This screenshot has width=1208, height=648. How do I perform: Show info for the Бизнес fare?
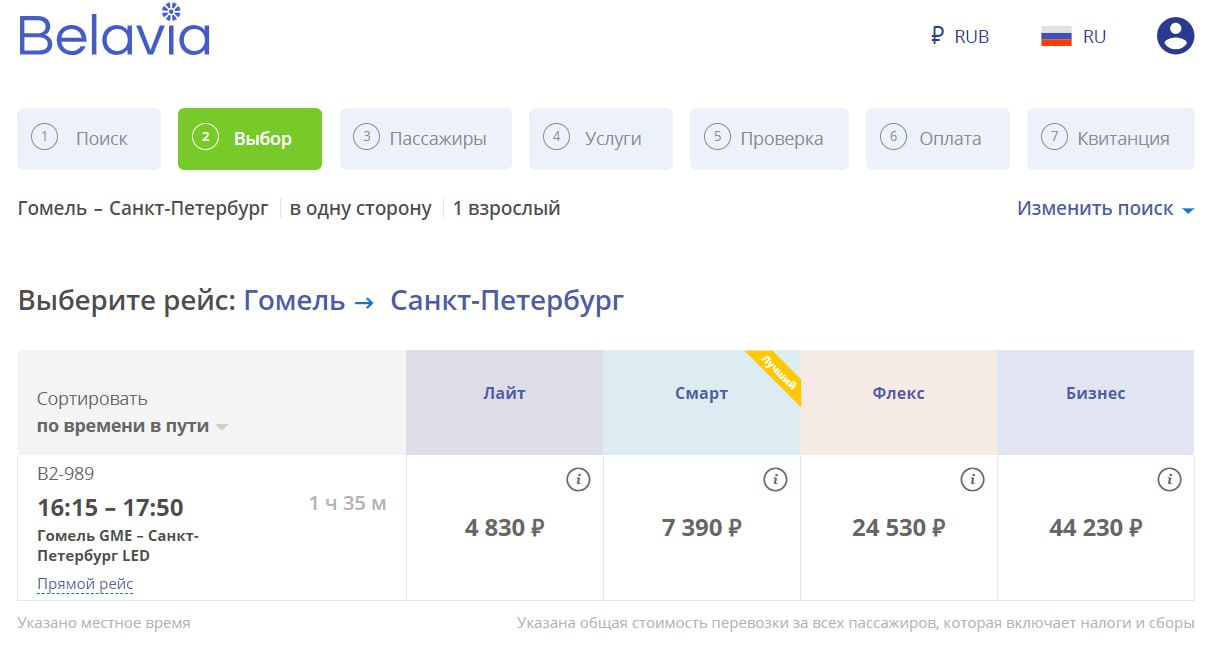tap(1169, 480)
